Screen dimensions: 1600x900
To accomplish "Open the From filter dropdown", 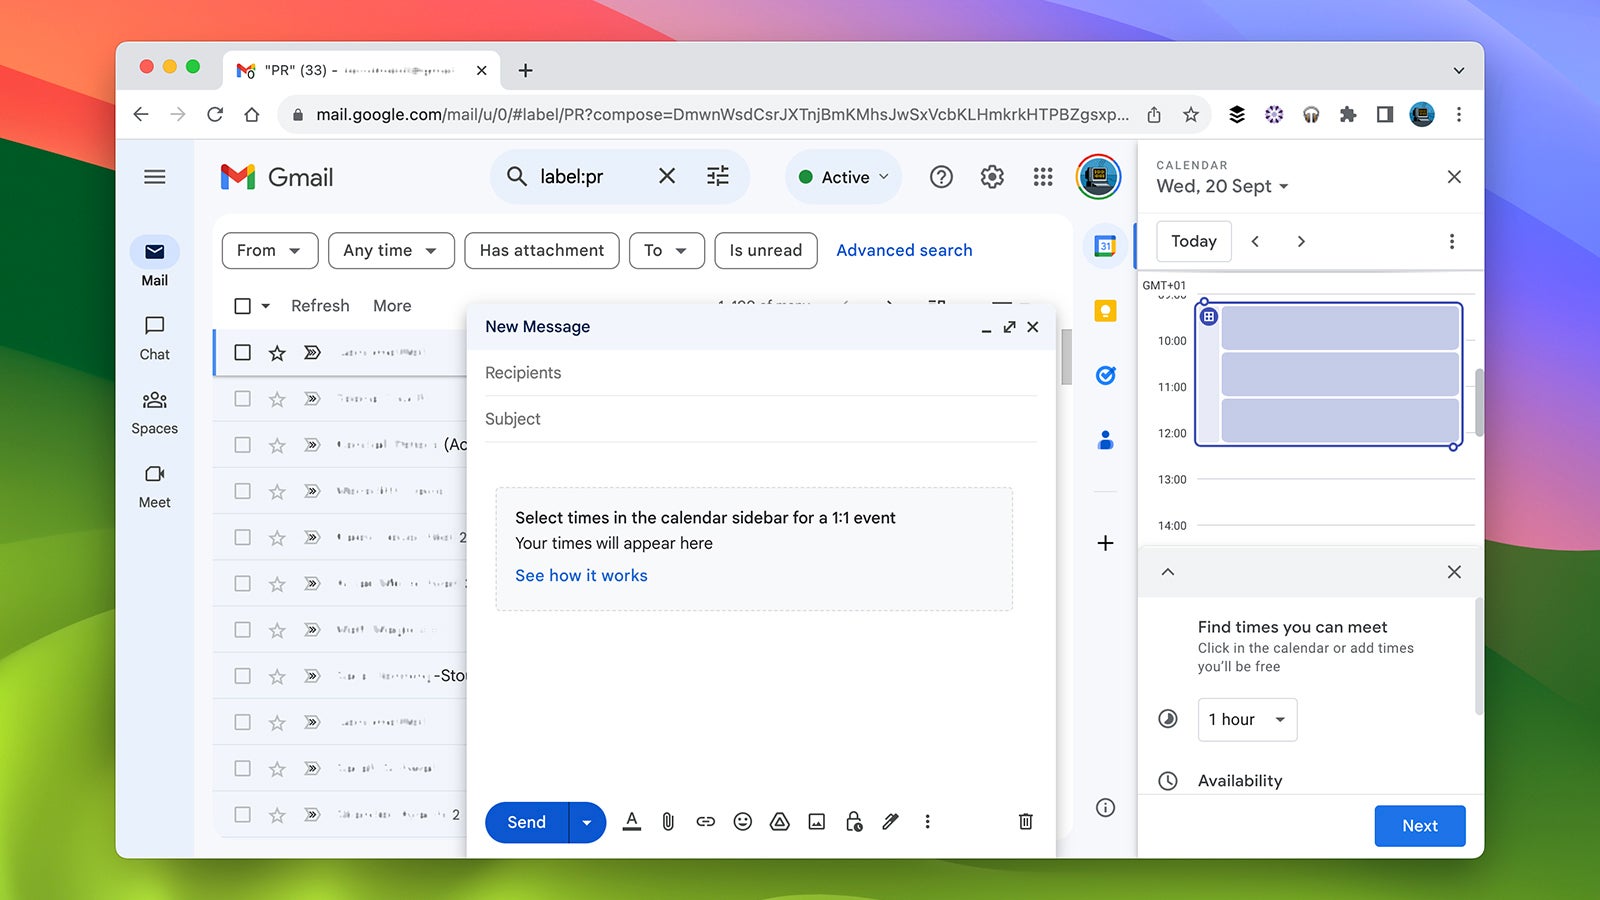I will pyautogui.click(x=268, y=250).
